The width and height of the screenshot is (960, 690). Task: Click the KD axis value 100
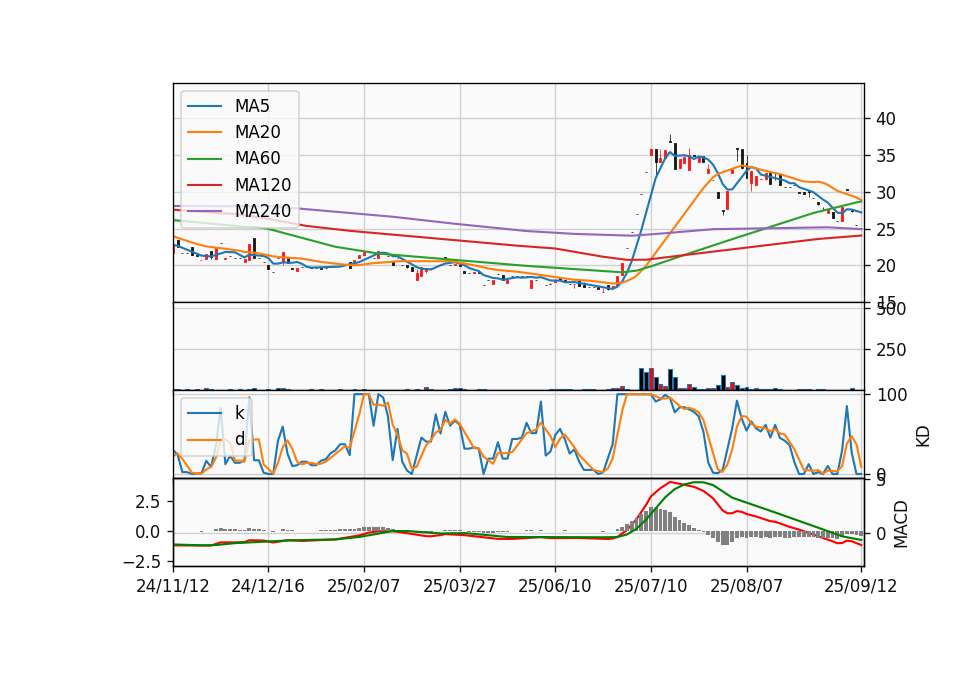click(x=891, y=395)
